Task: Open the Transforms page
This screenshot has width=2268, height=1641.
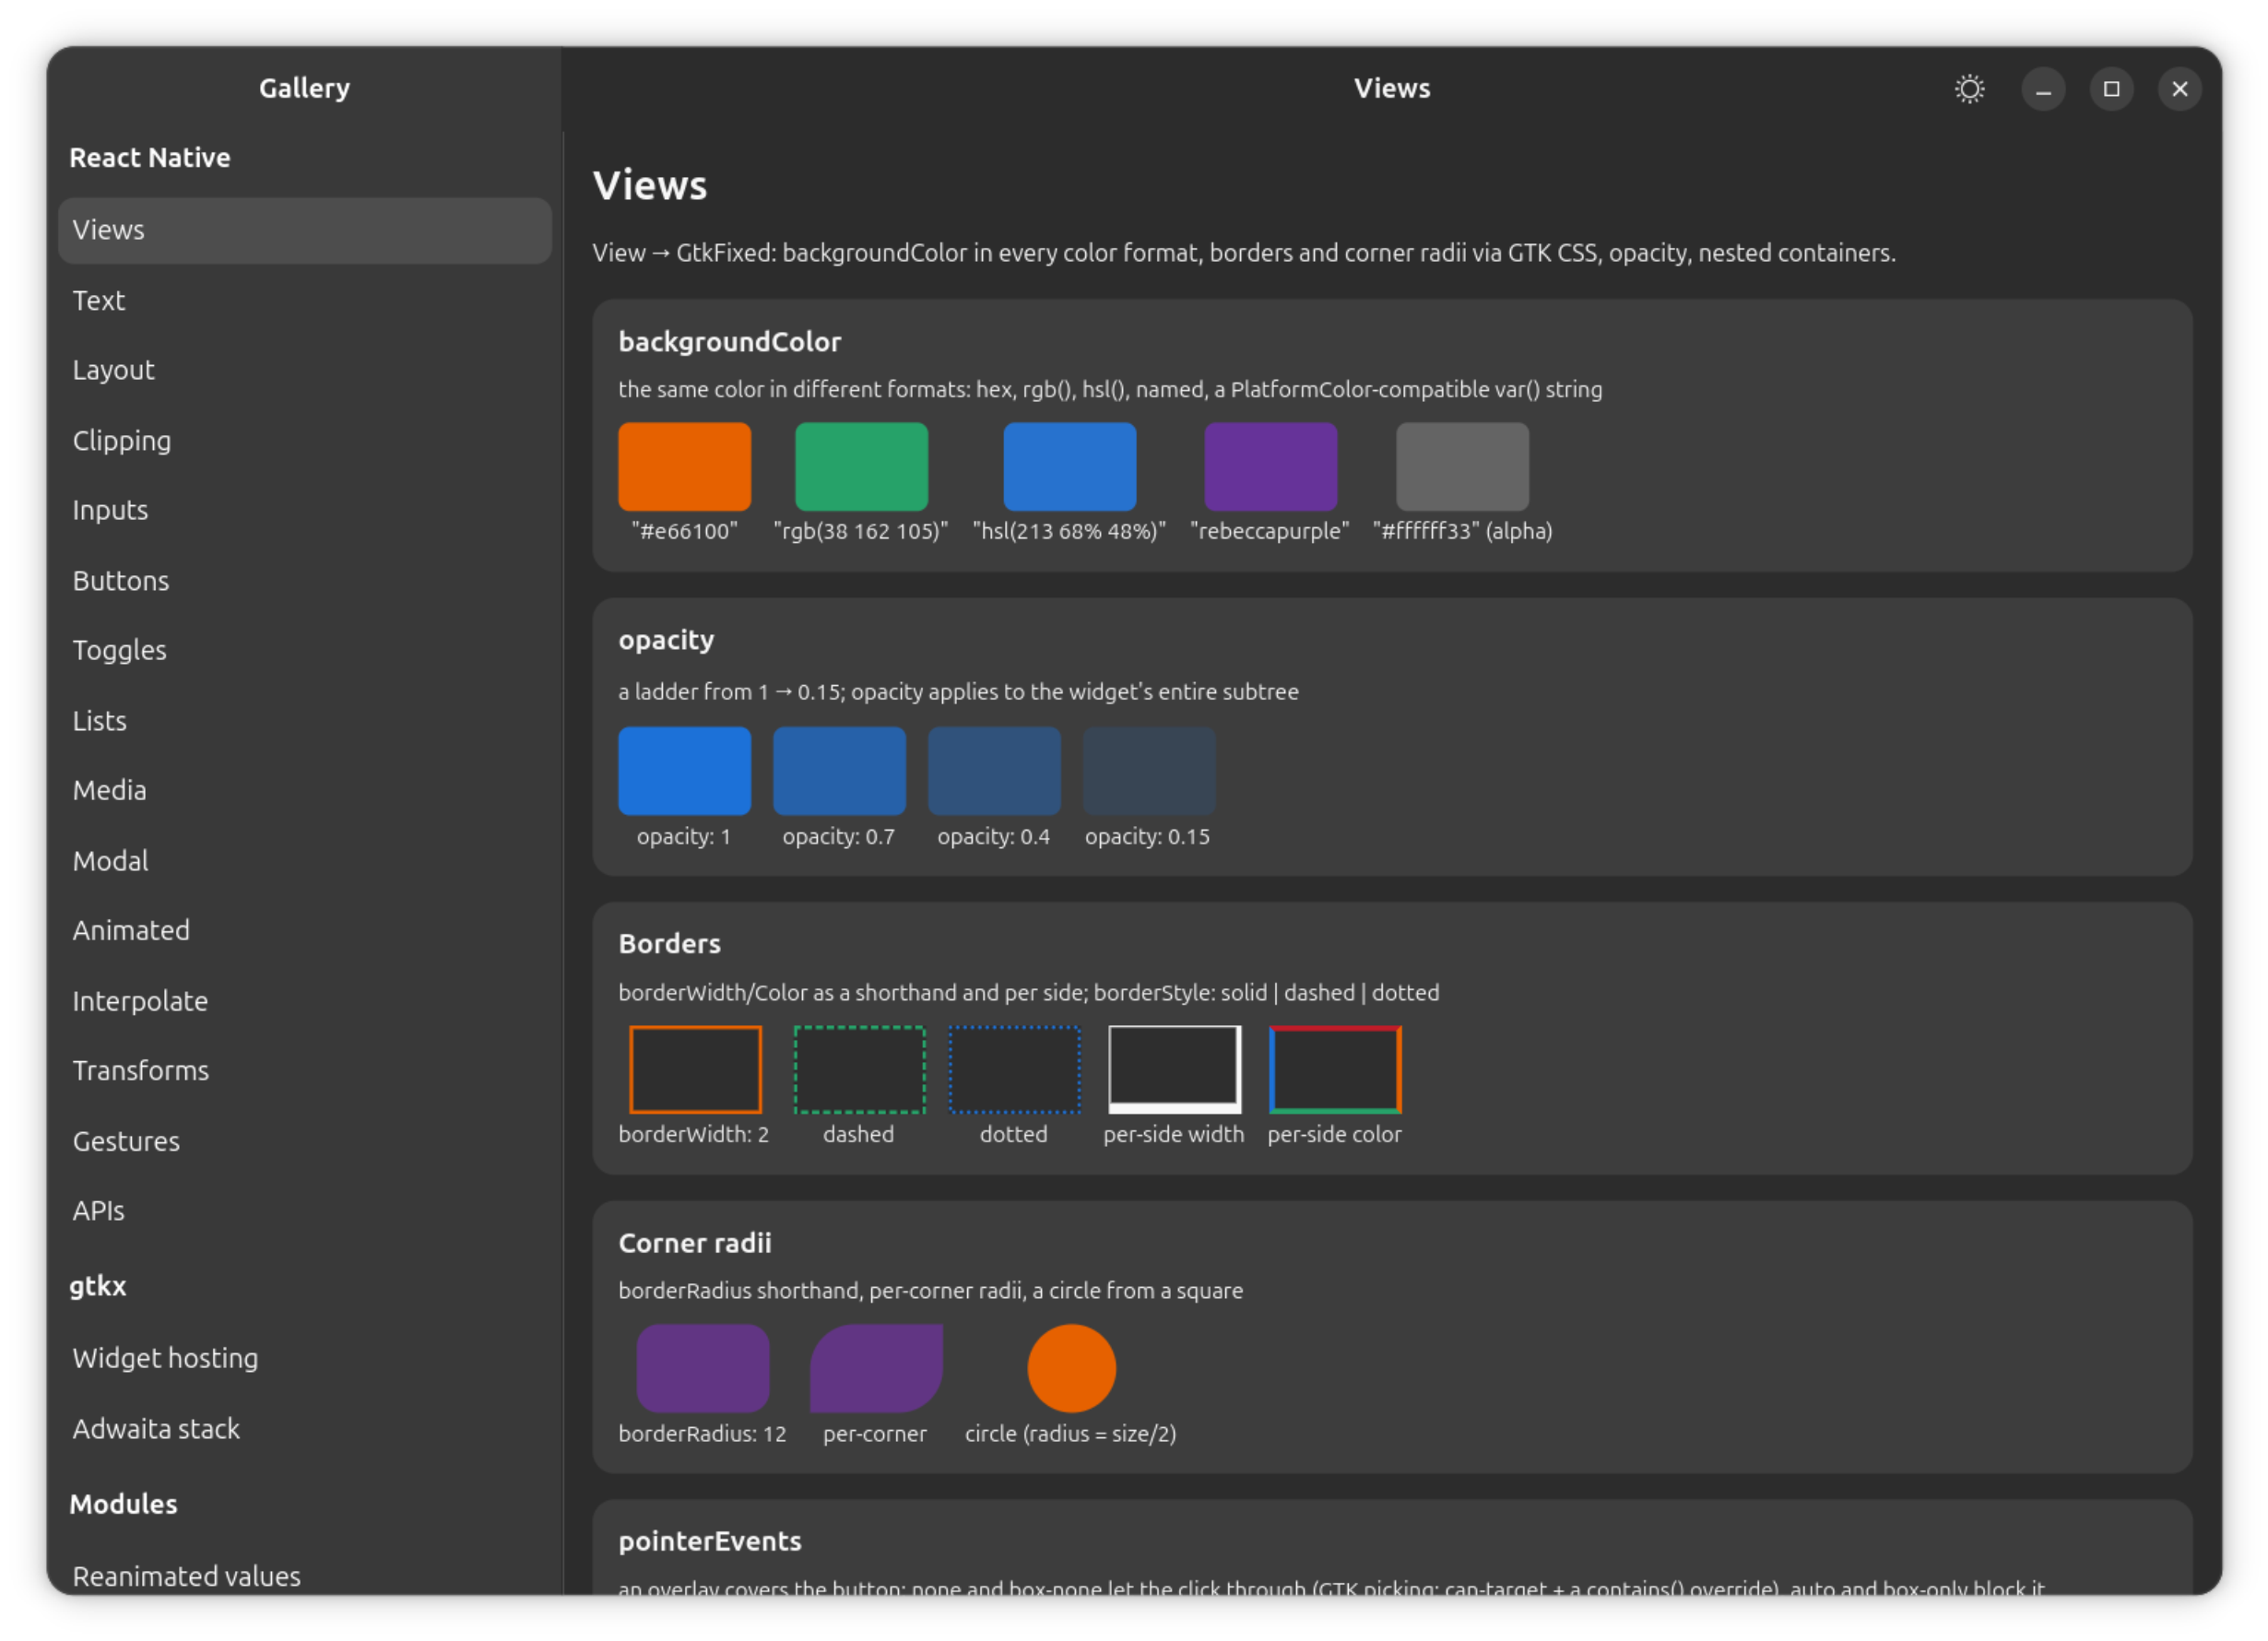Action: (305, 1070)
